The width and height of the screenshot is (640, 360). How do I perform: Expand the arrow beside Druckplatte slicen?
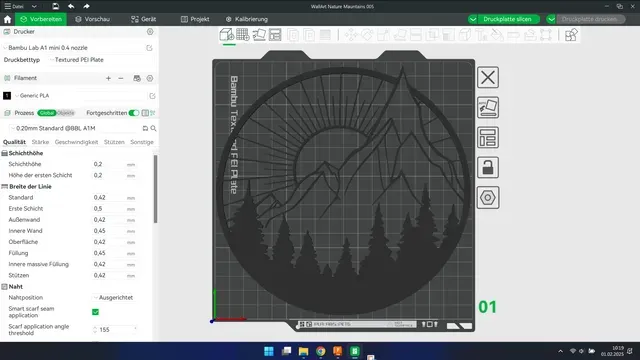[x=473, y=19]
